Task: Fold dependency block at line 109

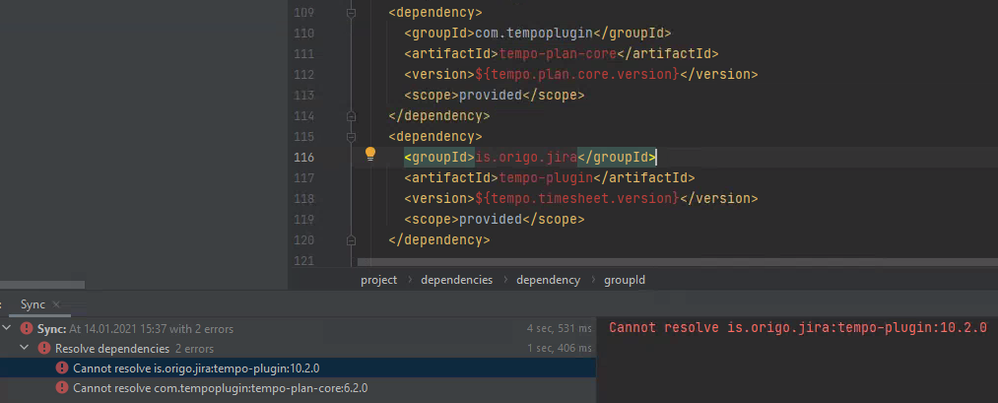Action: 350,13
